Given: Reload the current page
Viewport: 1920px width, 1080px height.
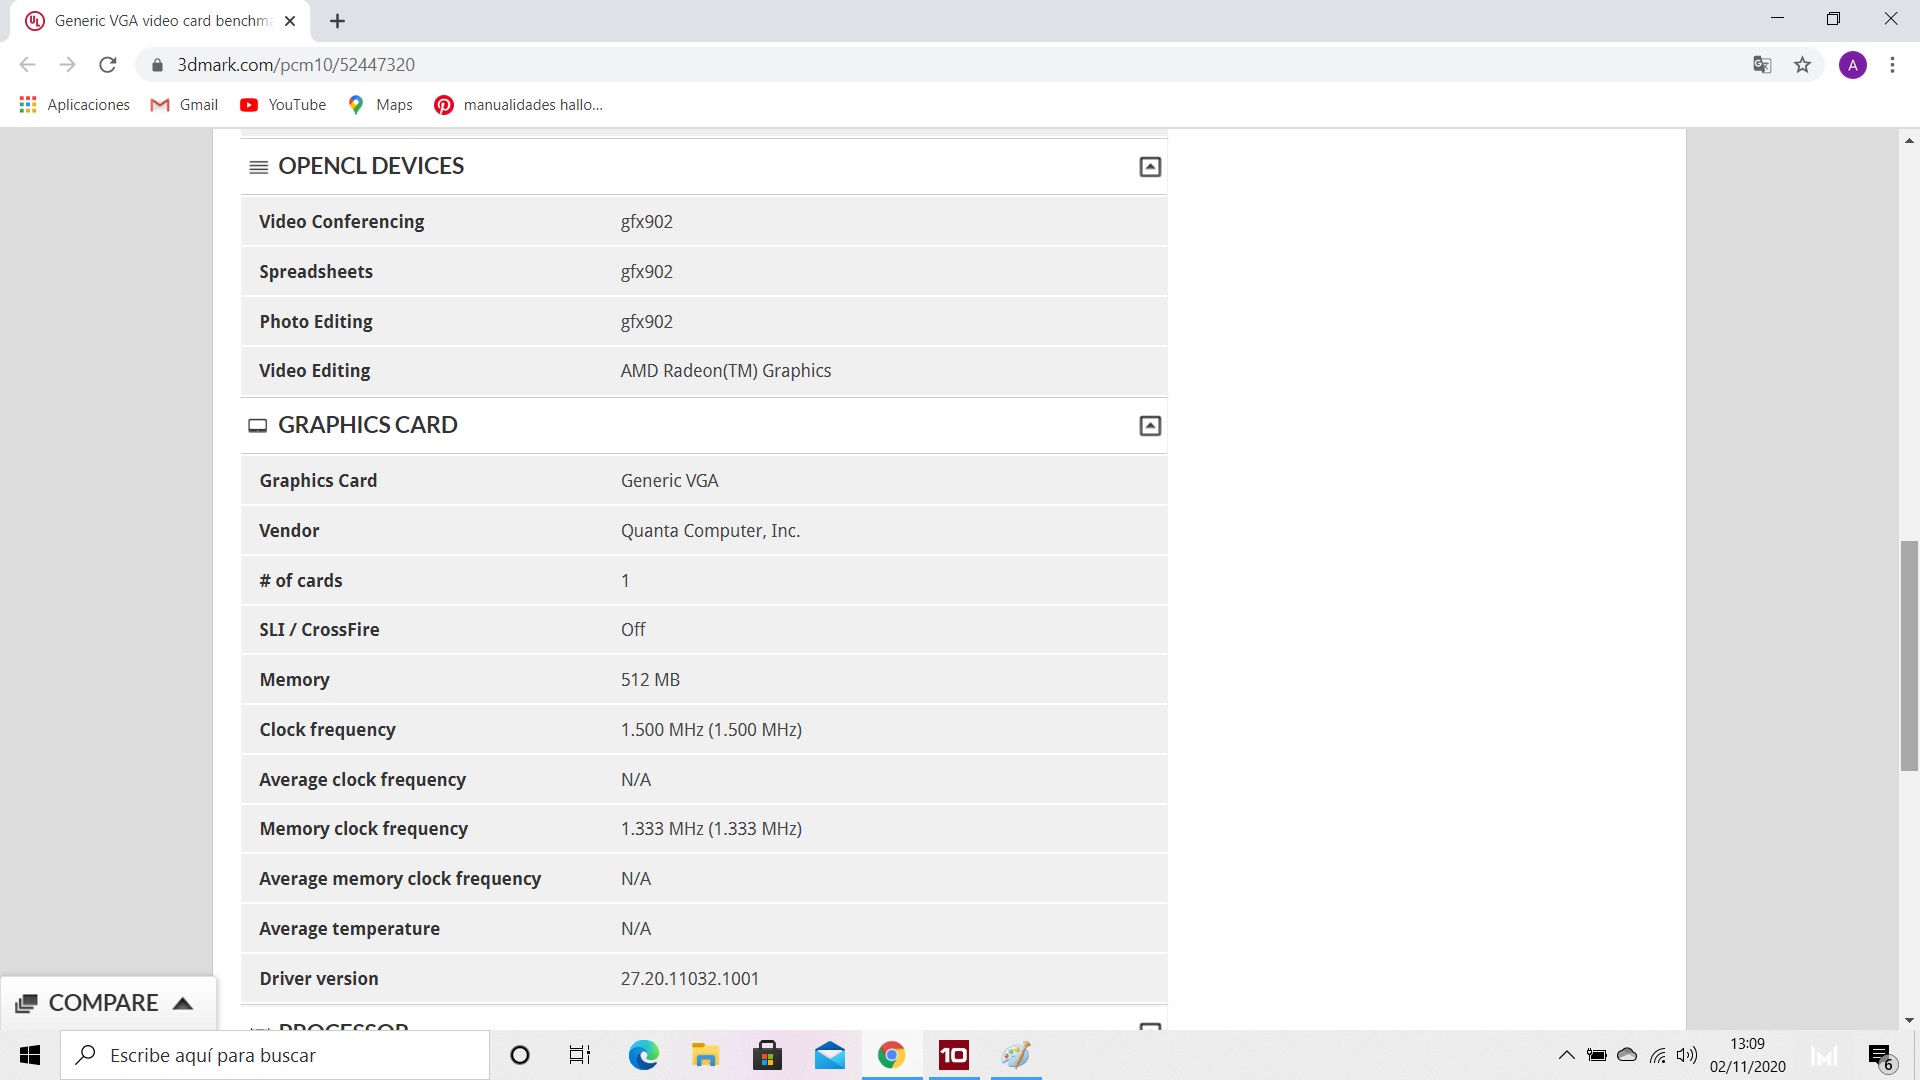Looking at the screenshot, I should pyautogui.click(x=108, y=65).
